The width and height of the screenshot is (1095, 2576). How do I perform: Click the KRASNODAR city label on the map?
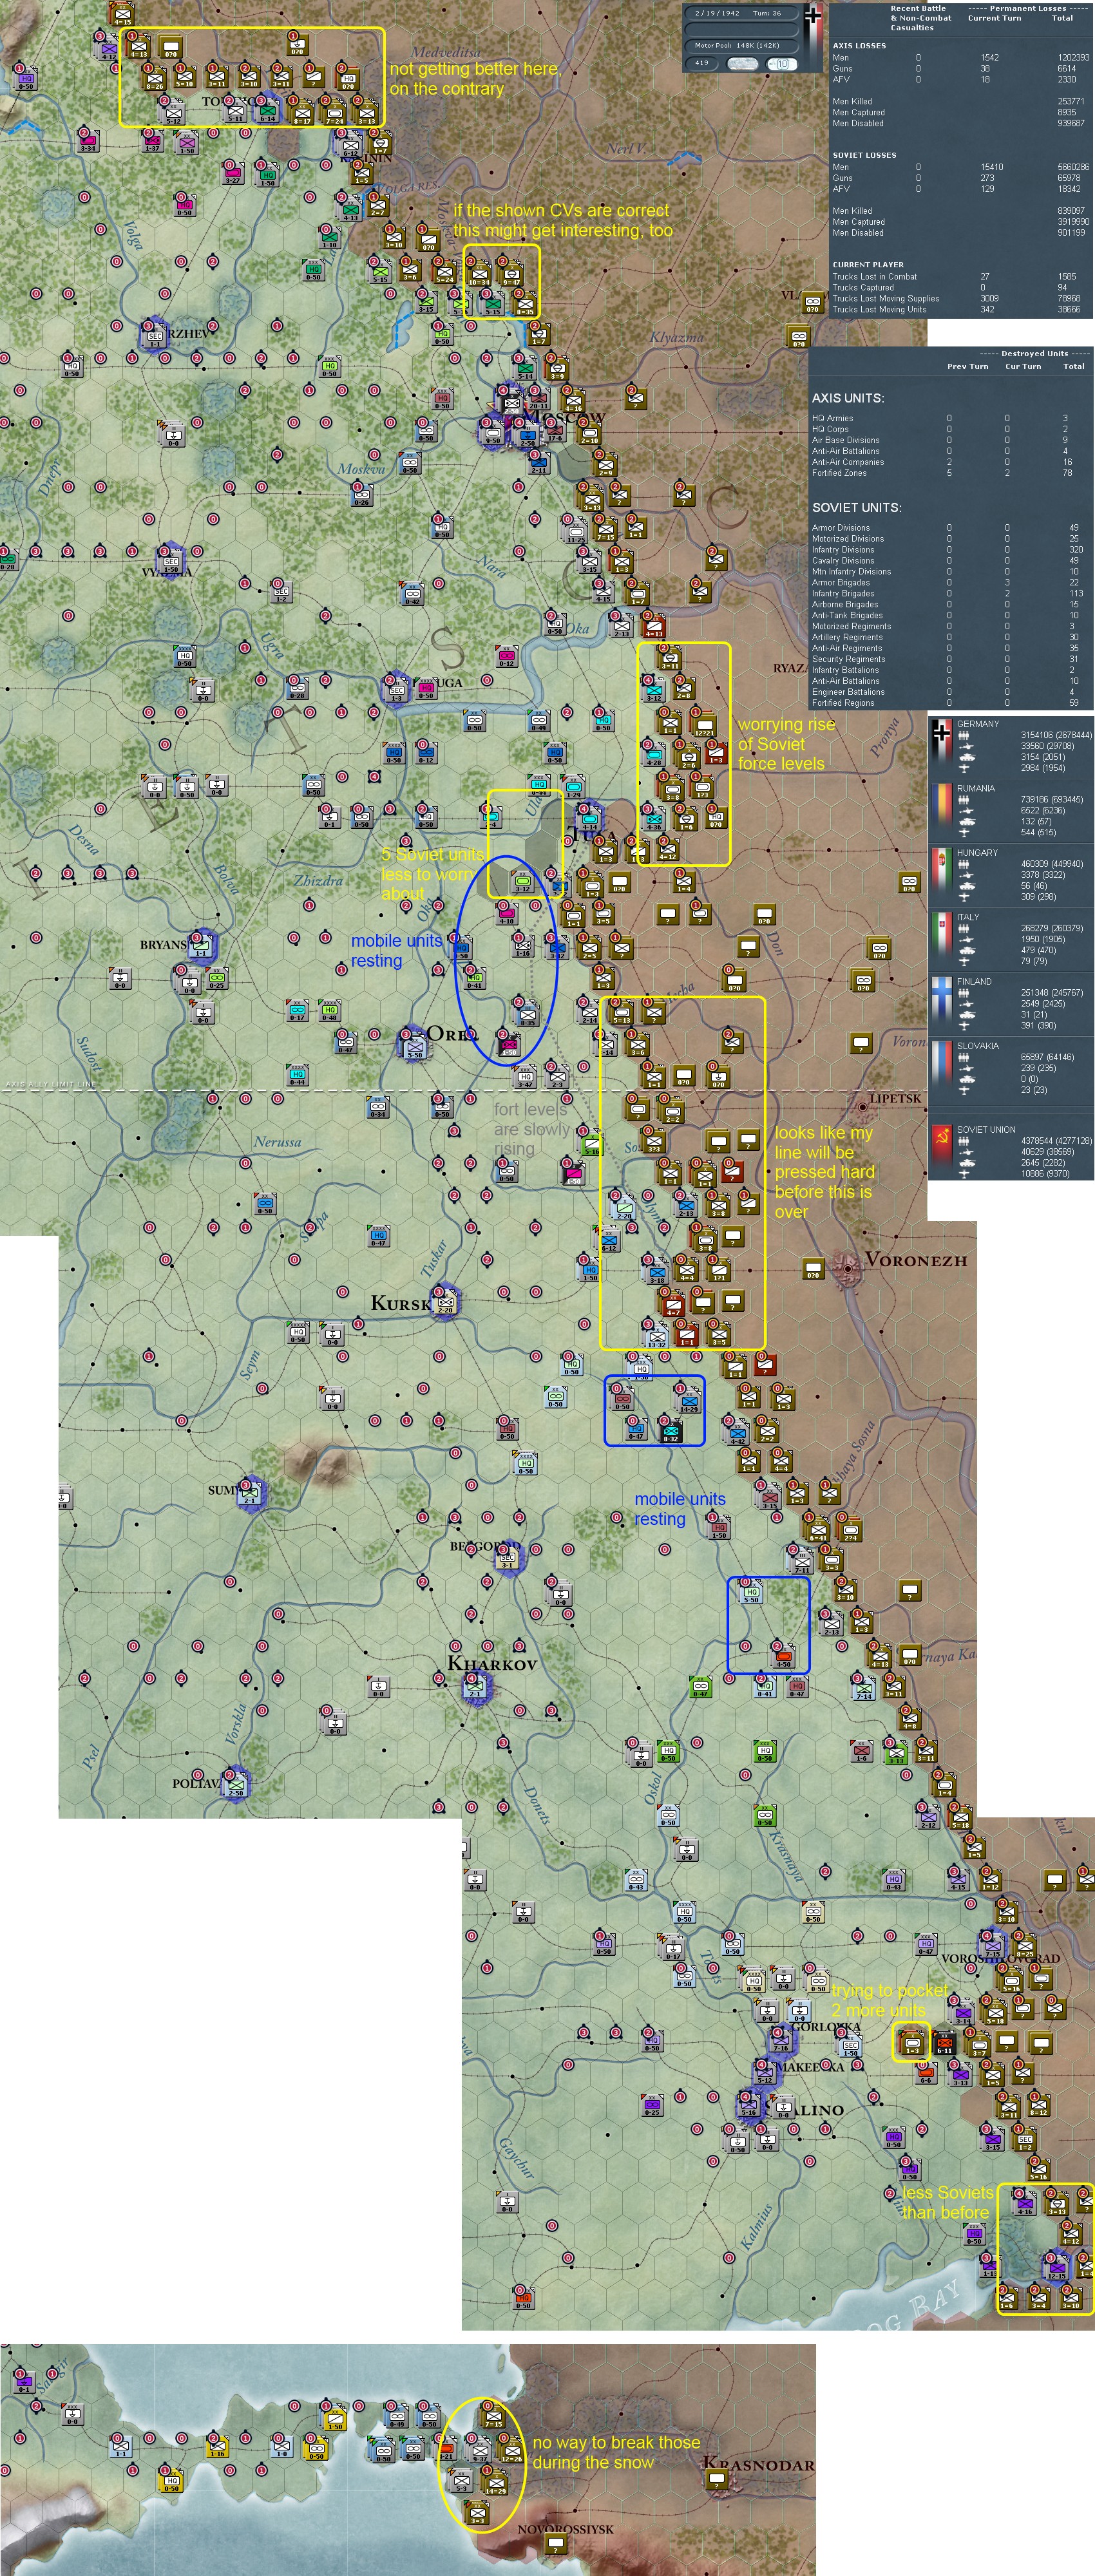[758, 2463]
